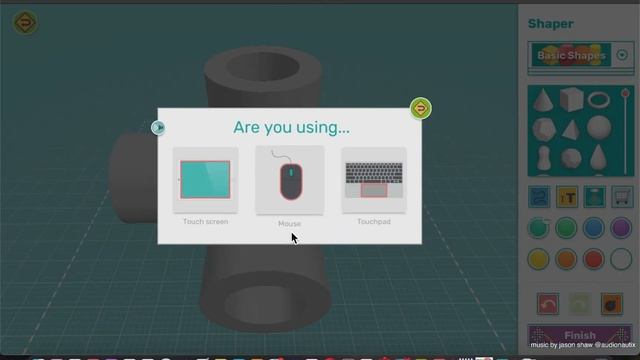Choose the Touchpad input option

click(x=374, y=180)
